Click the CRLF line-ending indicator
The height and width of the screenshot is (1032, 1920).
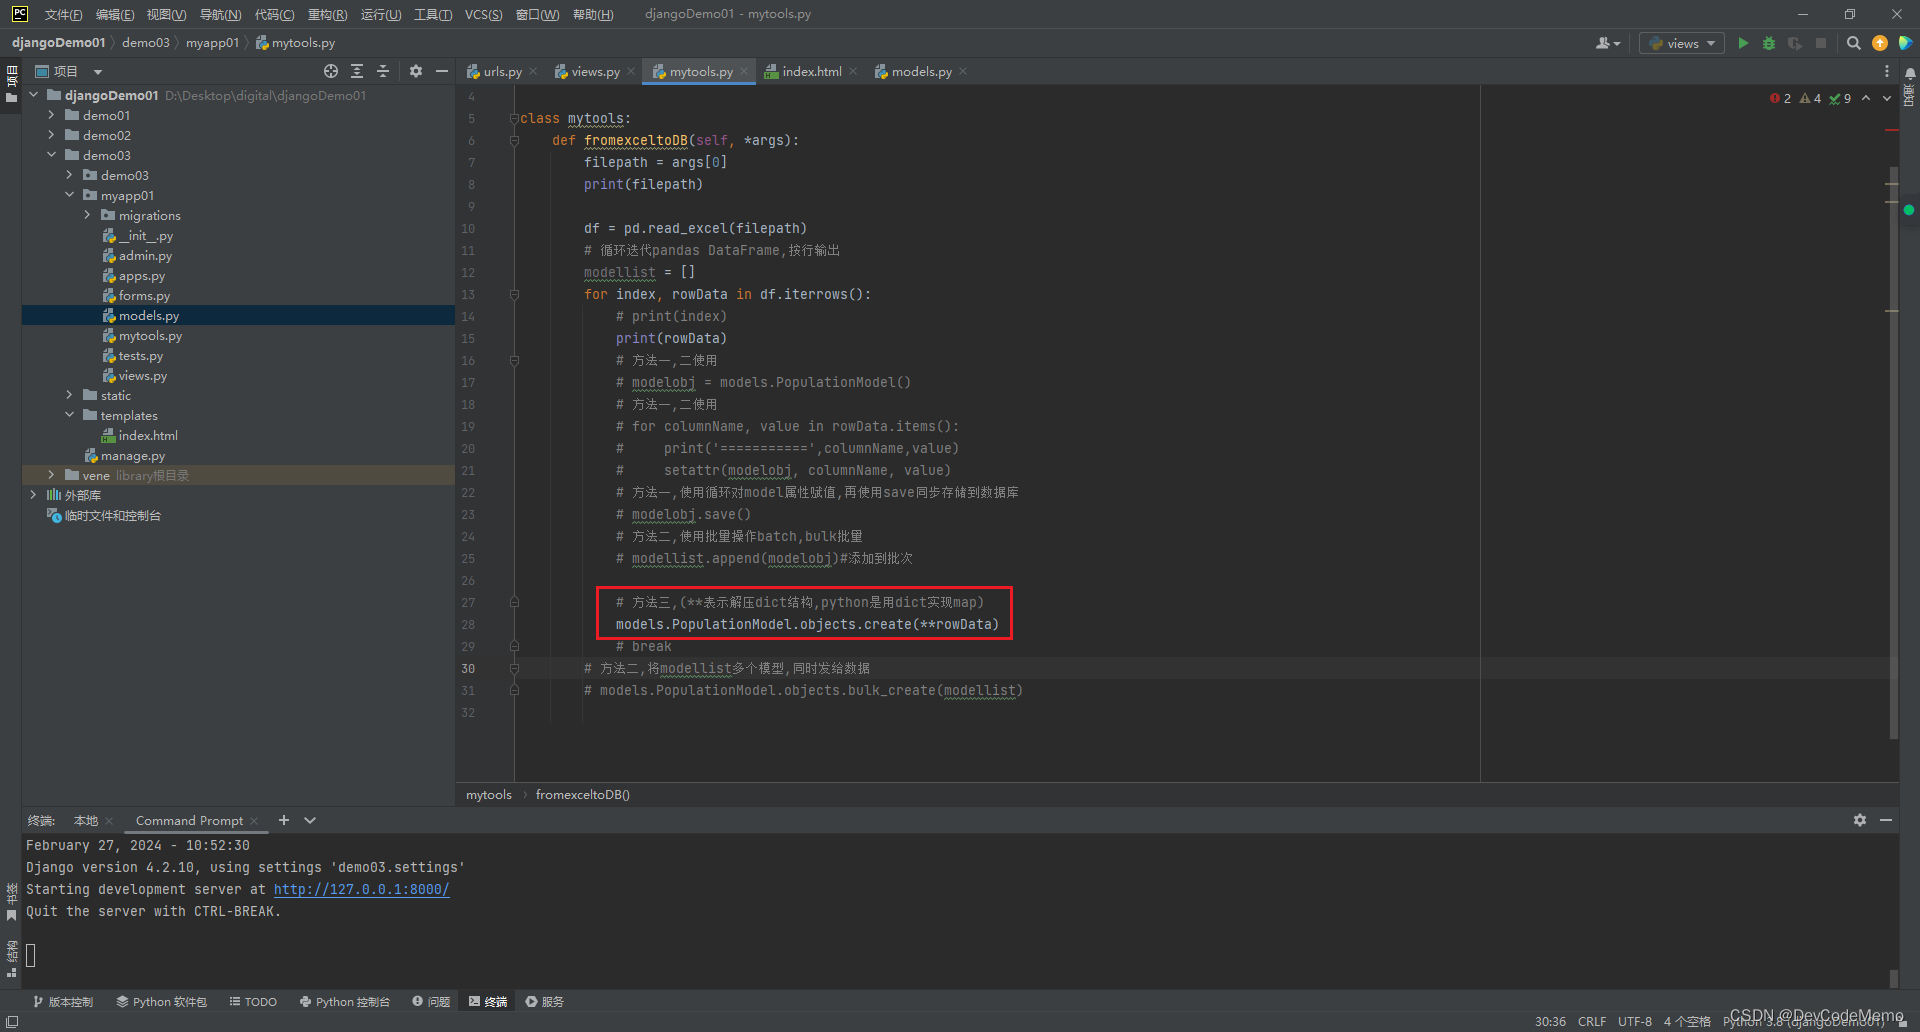[x=1592, y=1021]
